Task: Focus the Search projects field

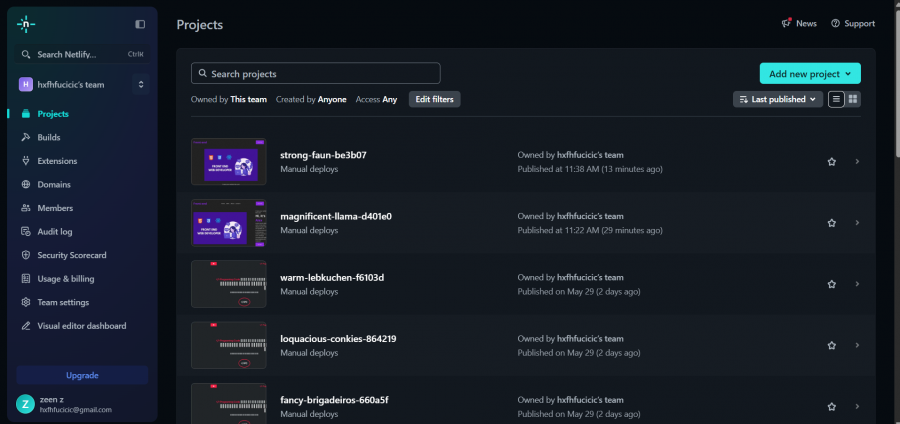Action: coord(316,73)
